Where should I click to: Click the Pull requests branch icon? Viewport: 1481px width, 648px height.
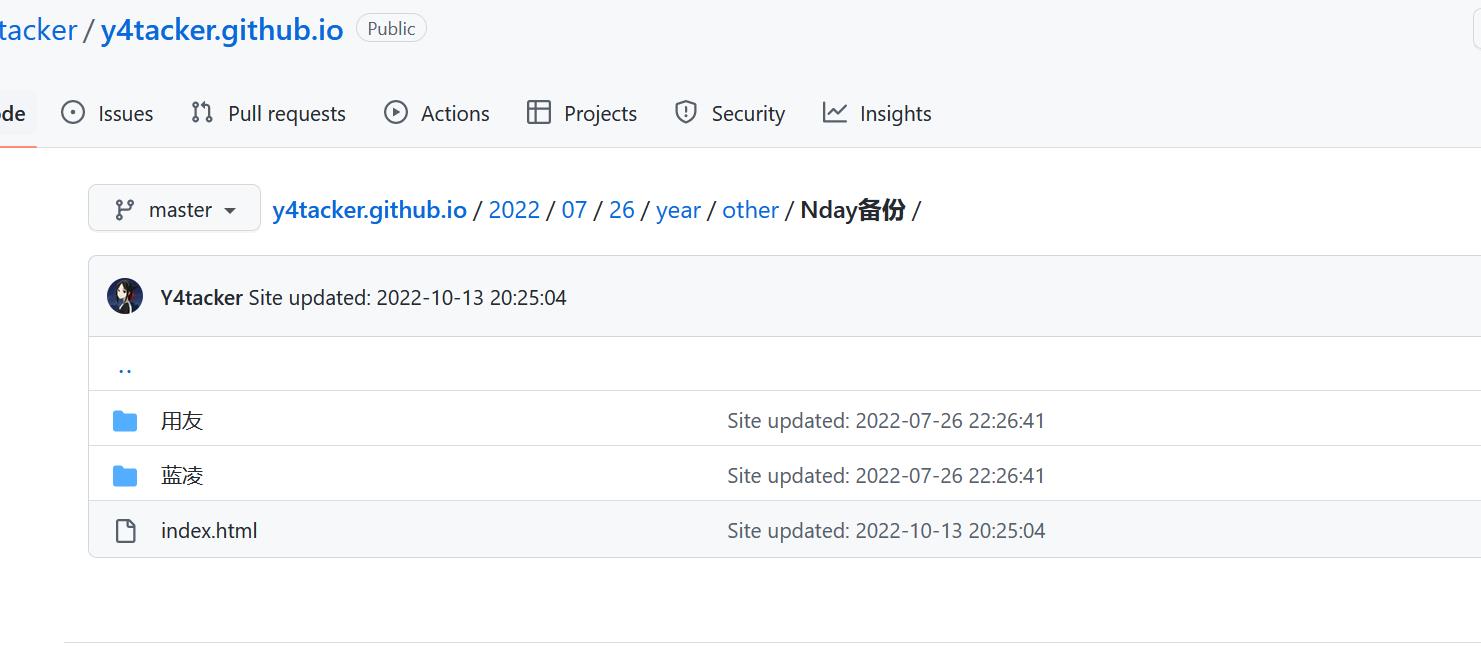[202, 113]
